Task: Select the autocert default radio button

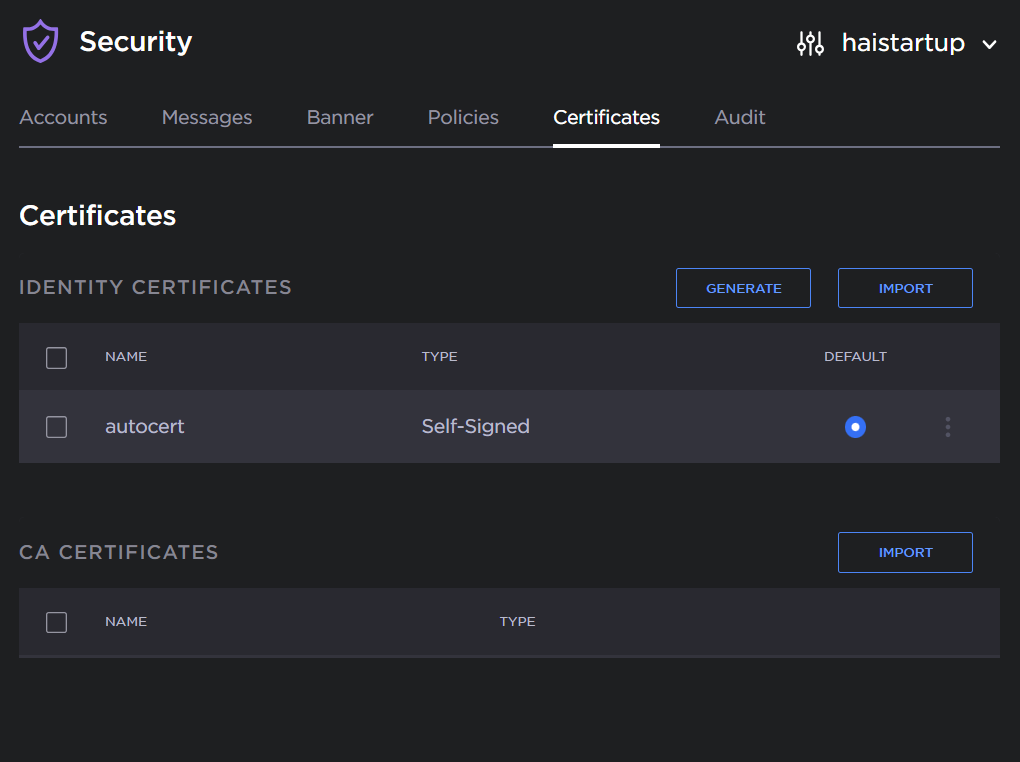Action: [855, 427]
